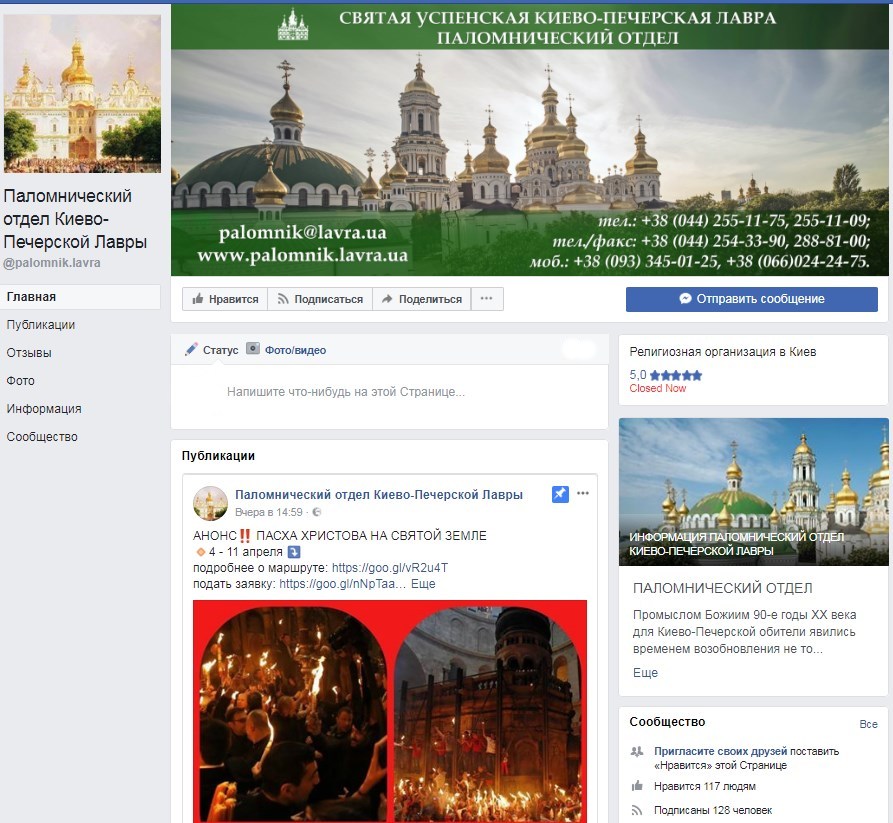
Task: Click the Информация Паломнический отдел image
Action: (753, 492)
